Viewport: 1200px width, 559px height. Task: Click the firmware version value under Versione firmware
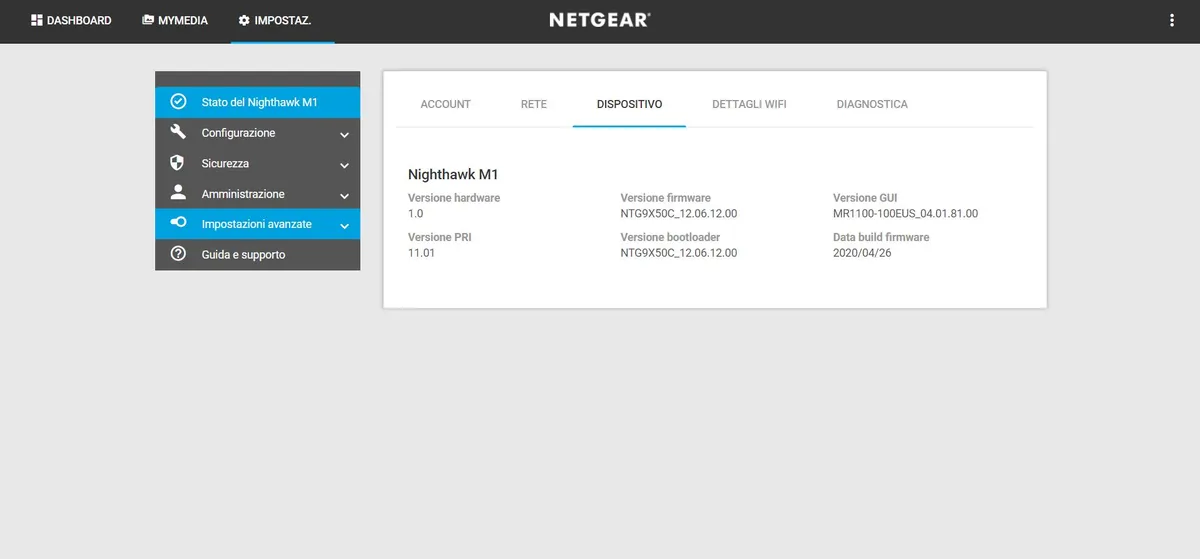(679, 213)
